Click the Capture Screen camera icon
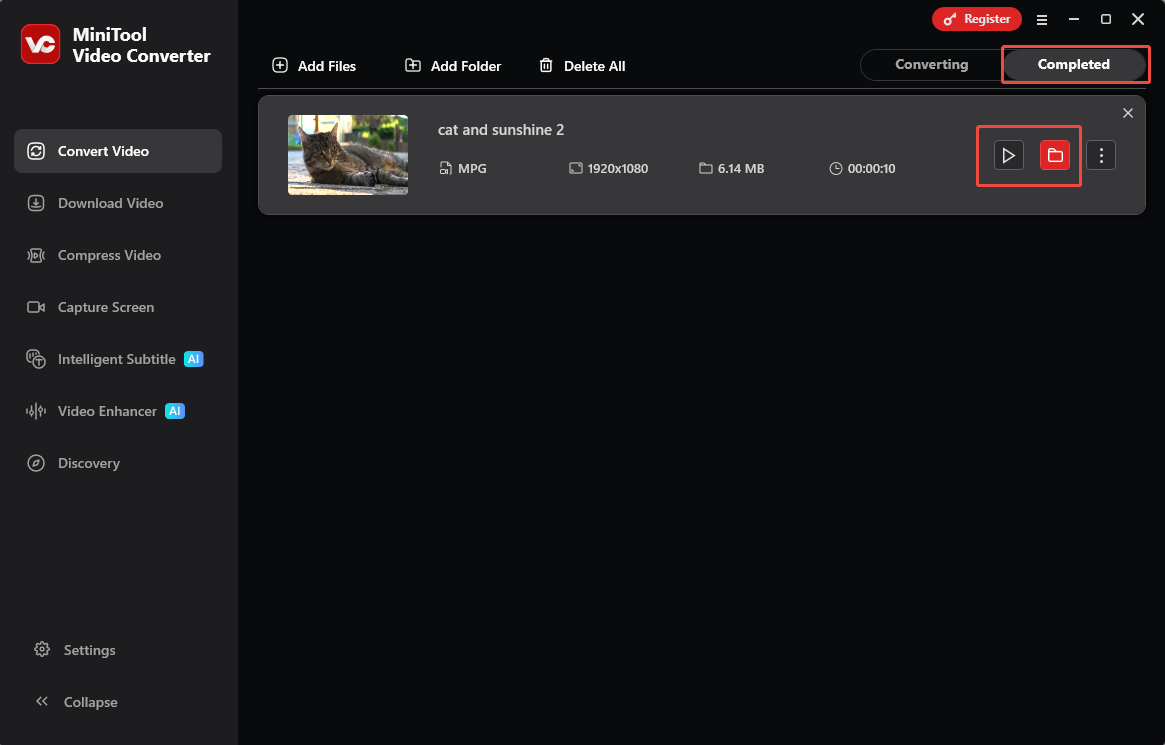 point(36,307)
